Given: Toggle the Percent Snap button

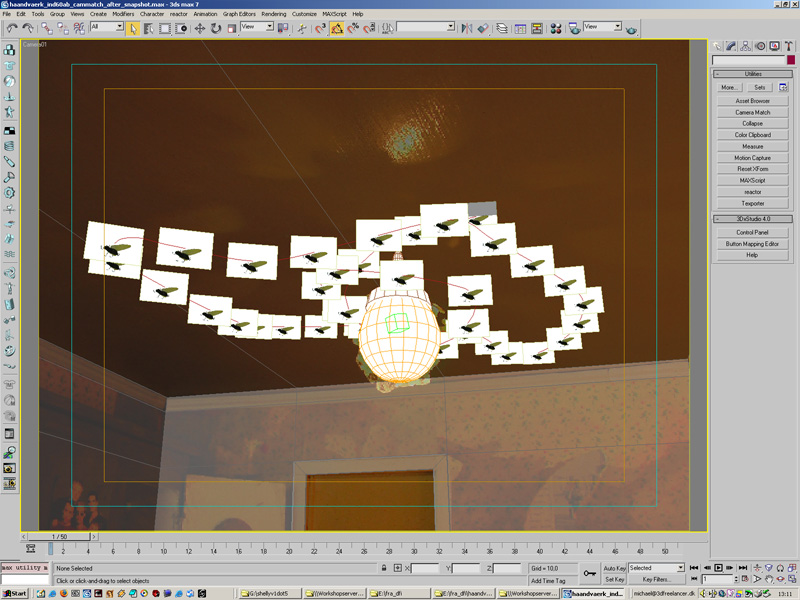Looking at the screenshot, I should [x=353, y=29].
